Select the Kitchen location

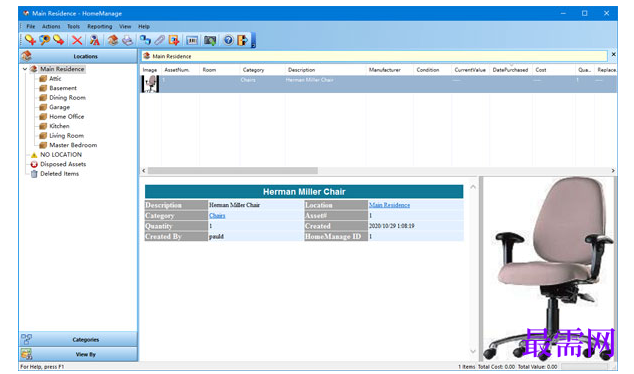point(59,126)
